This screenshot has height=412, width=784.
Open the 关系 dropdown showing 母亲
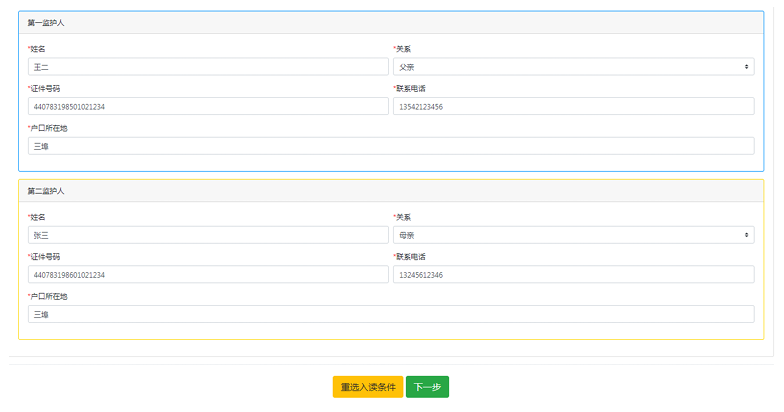click(x=574, y=235)
